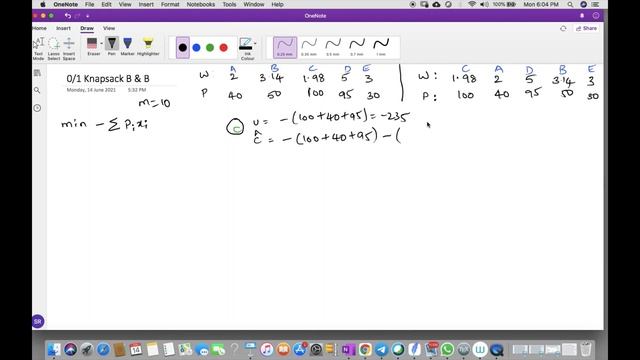Image resolution: width=640 pixels, height=360 pixels.
Task: Choose the black ink color
Action: point(182,48)
